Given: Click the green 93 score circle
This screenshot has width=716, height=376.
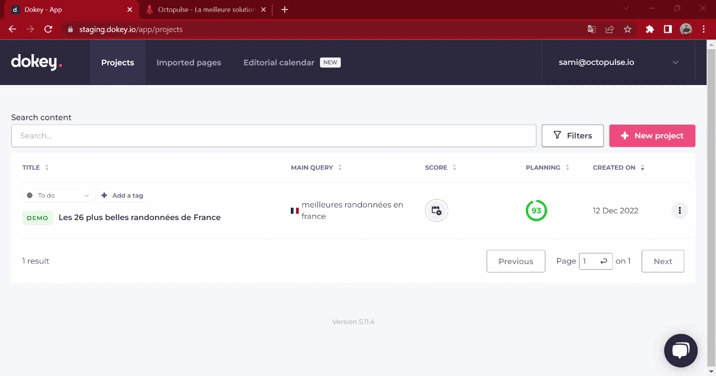Looking at the screenshot, I should [x=536, y=211].
